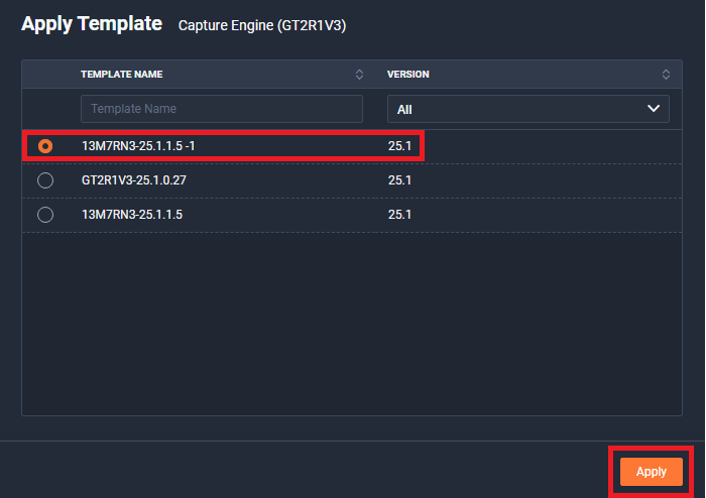Click version 25.1 in the highlighted first row
Screen dimensions: 706x498
tap(399, 146)
